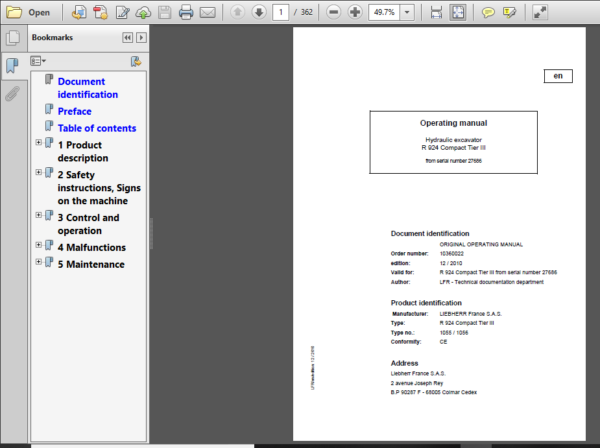Screen dimensions: 600x448
Task: Select the highlight text tool
Action: point(509,12)
